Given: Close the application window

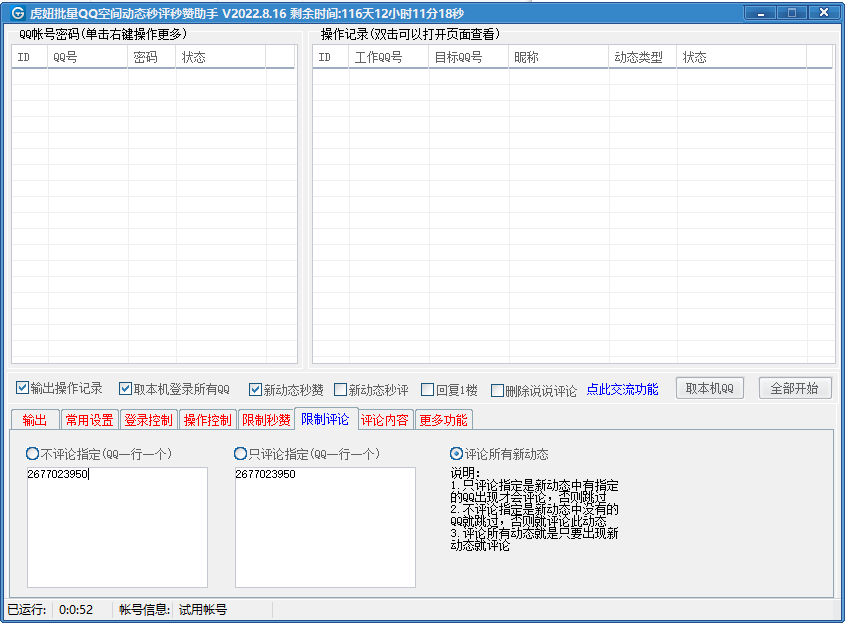Looking at the screenshot, I should tap(823, 13).
